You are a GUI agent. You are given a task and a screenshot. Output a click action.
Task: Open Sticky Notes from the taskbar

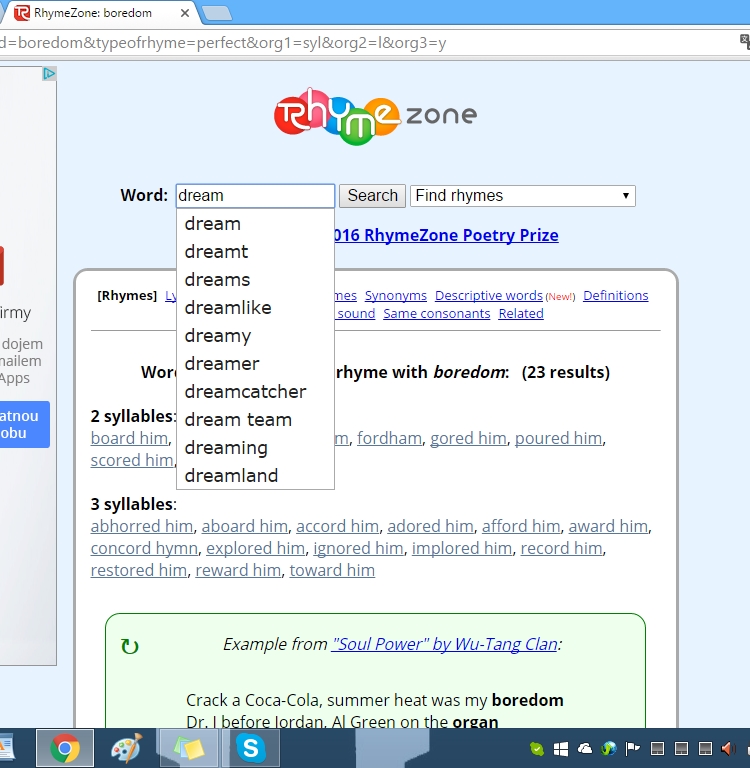(x=188, y=748)
